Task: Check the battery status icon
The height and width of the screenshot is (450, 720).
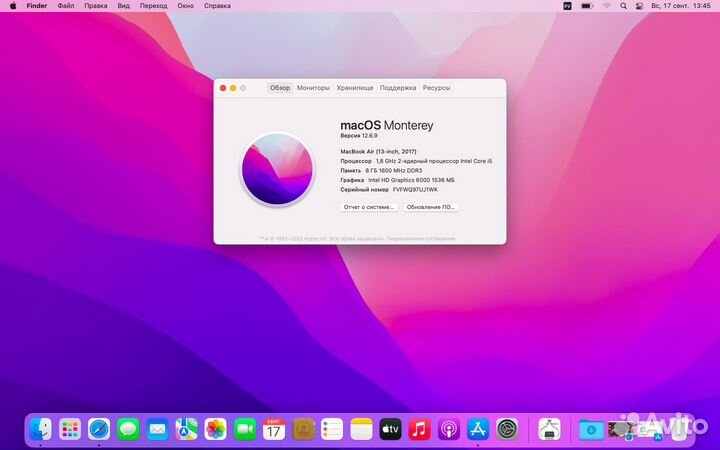Action: [x=587, y=6]
